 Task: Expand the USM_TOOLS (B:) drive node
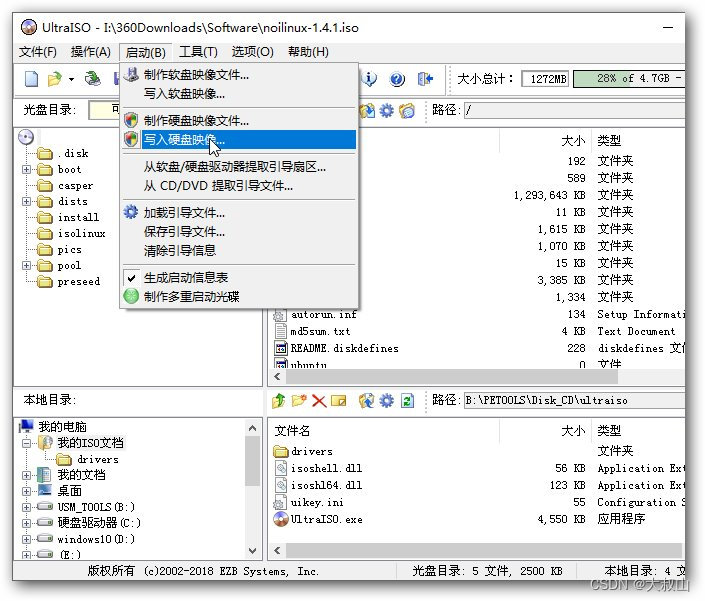[26, 508]
